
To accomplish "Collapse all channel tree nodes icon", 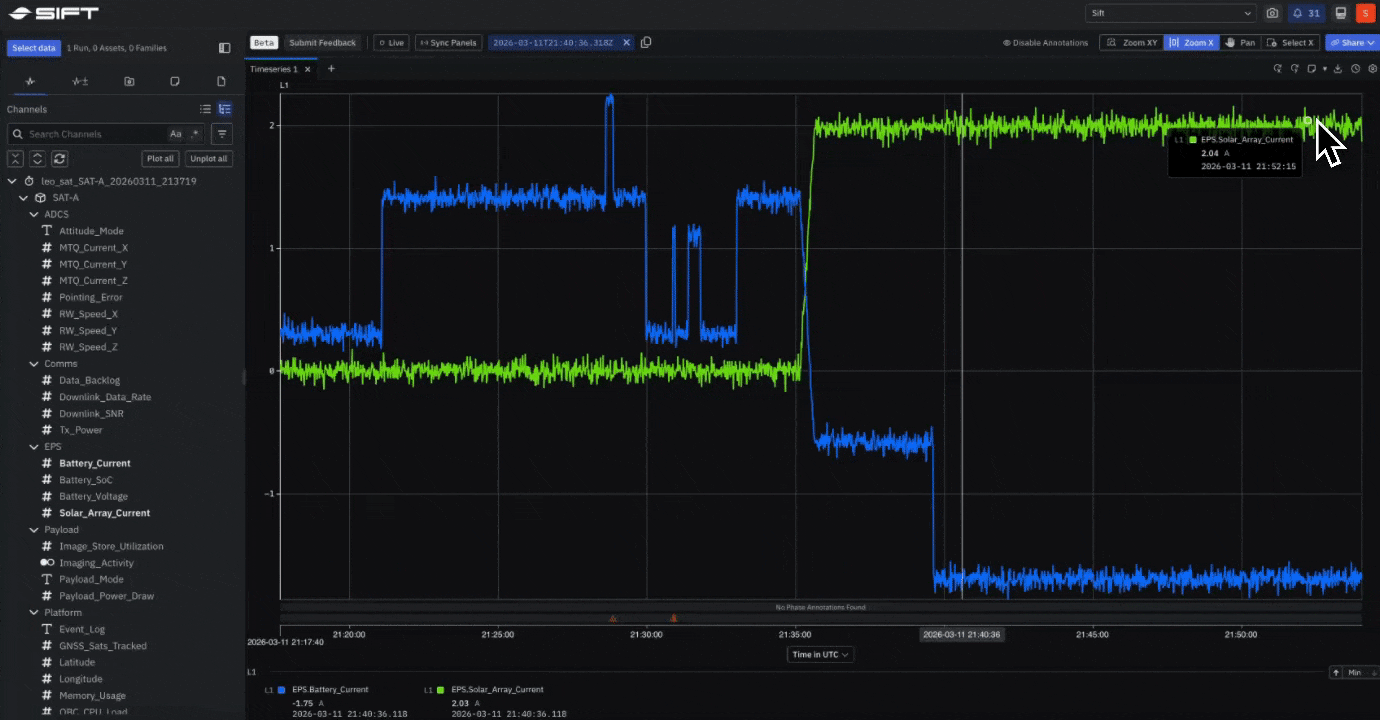I will 16,158.
